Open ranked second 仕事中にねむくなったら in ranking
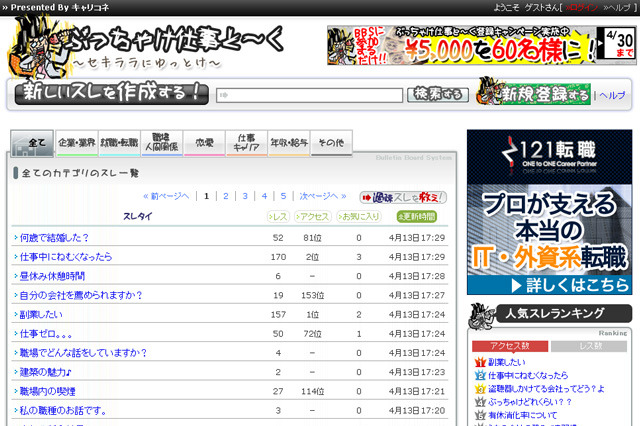This screenshot has height=426, width=640. [x=528, y=375]
